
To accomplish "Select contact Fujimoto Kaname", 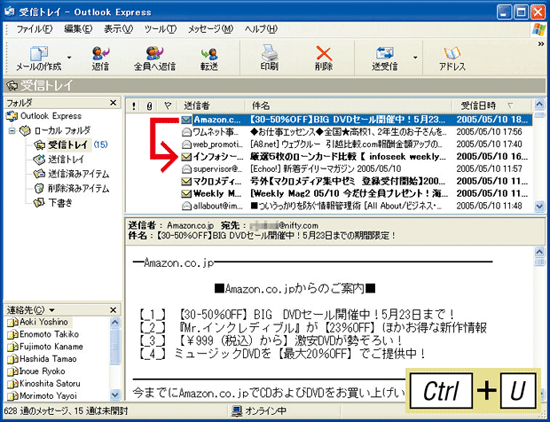I will click(x=45, y=347).
